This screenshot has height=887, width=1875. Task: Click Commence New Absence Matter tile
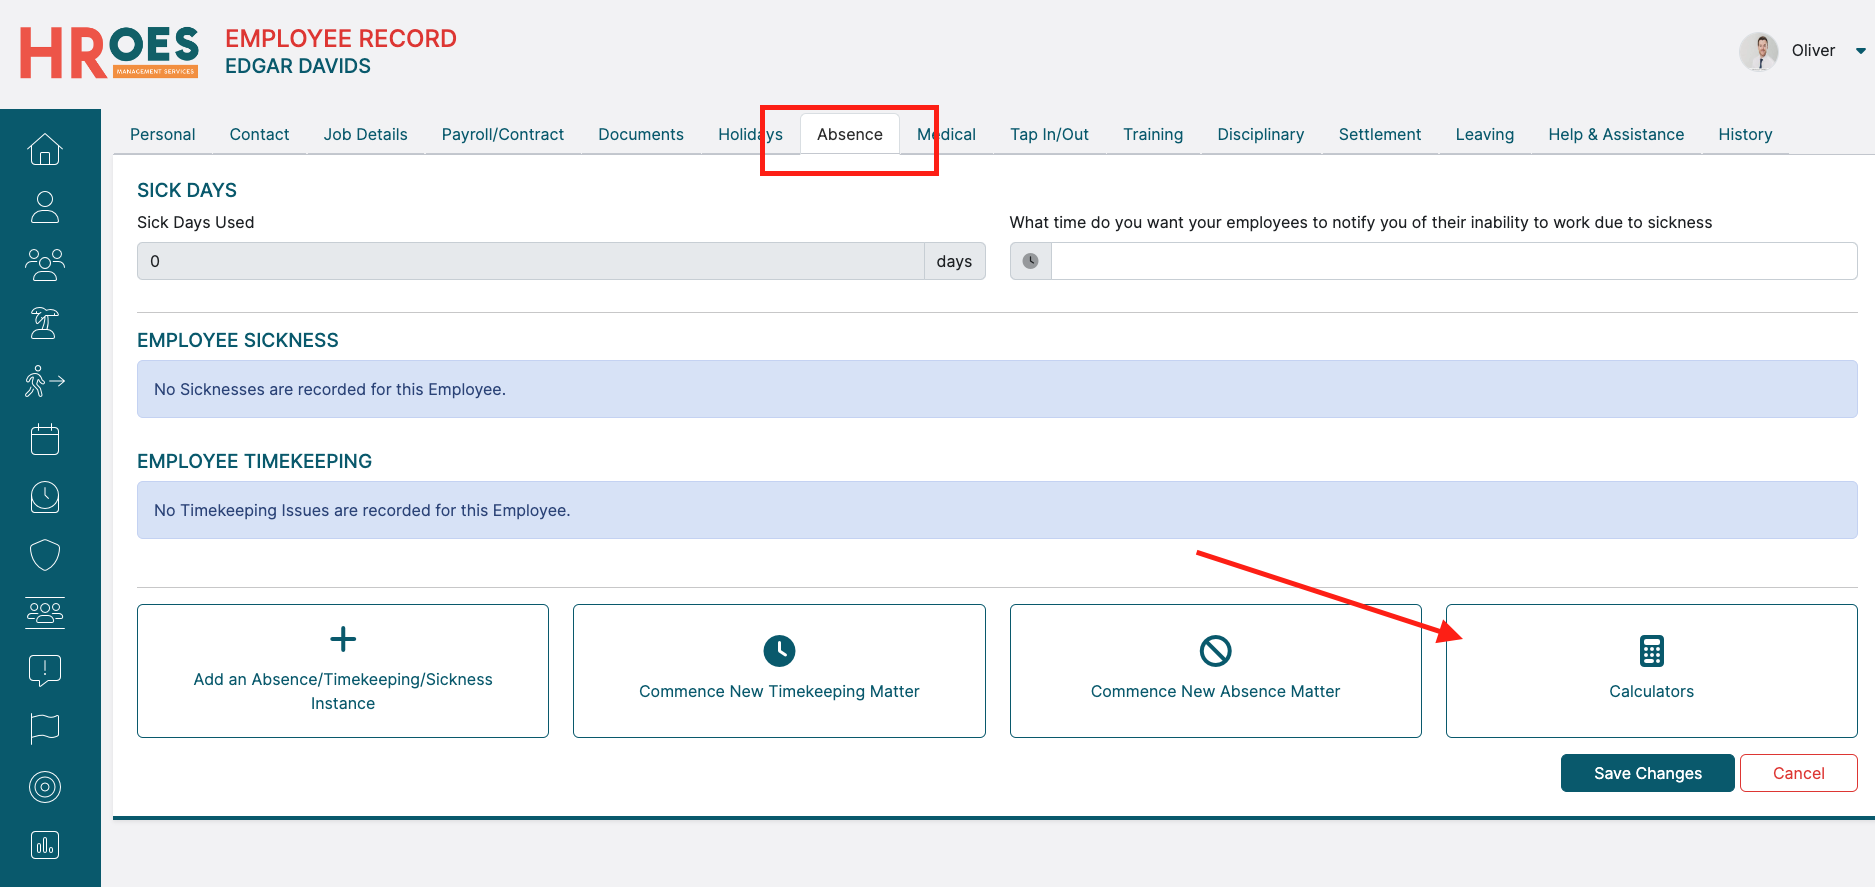coord(1215,671)
